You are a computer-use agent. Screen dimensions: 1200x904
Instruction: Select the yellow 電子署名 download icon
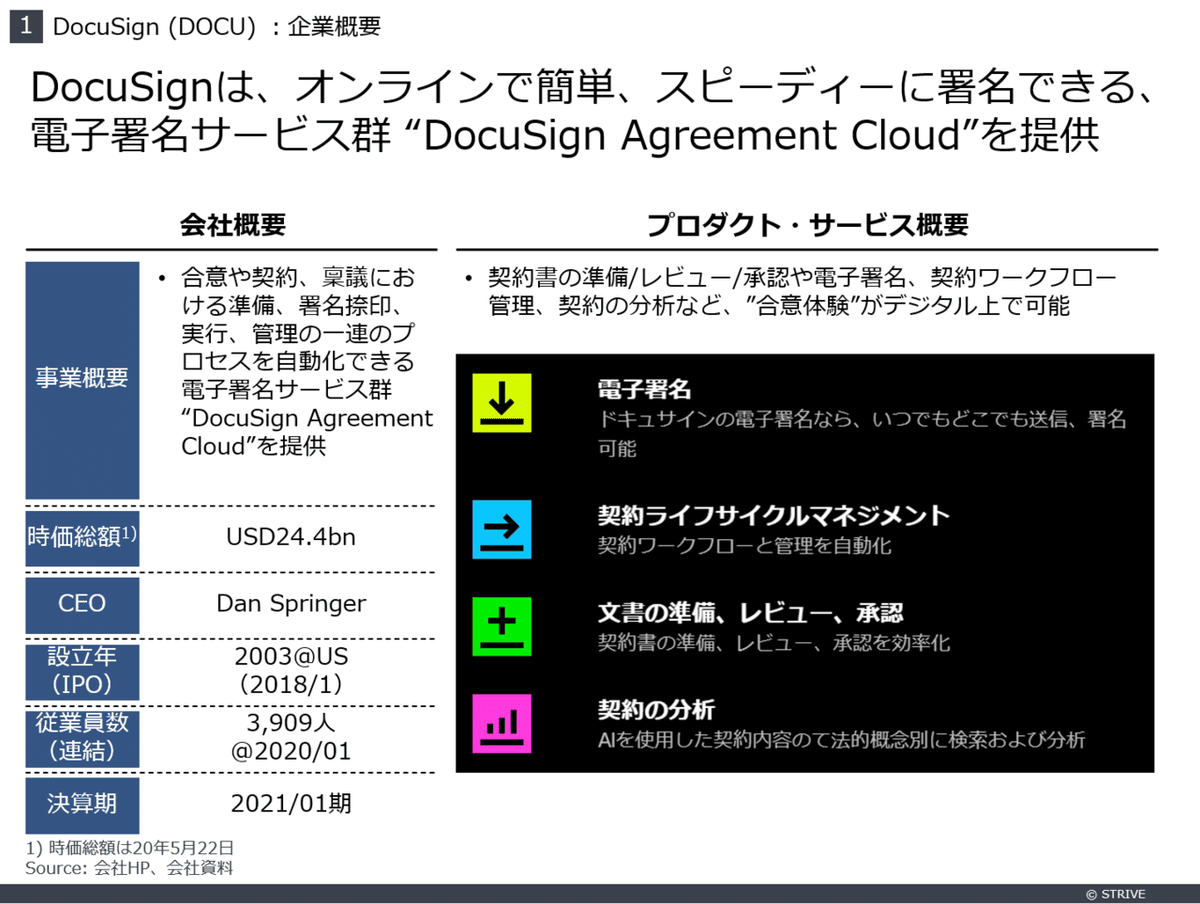[501, 403]
